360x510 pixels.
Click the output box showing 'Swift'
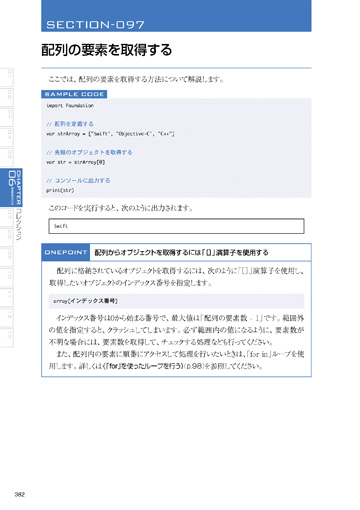(x=176, y=226)
